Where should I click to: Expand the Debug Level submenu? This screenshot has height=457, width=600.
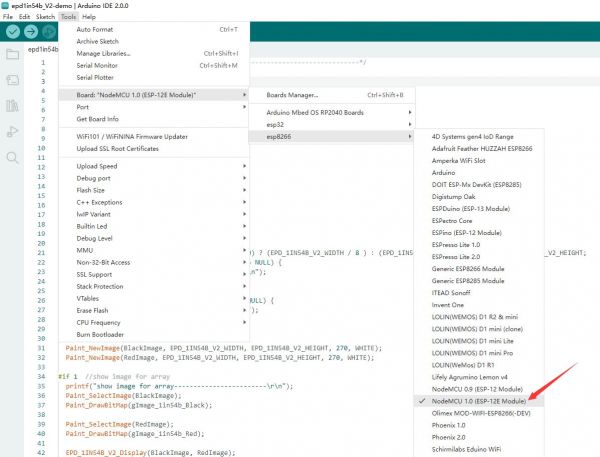pyautogui.click(x=154, y=238)
